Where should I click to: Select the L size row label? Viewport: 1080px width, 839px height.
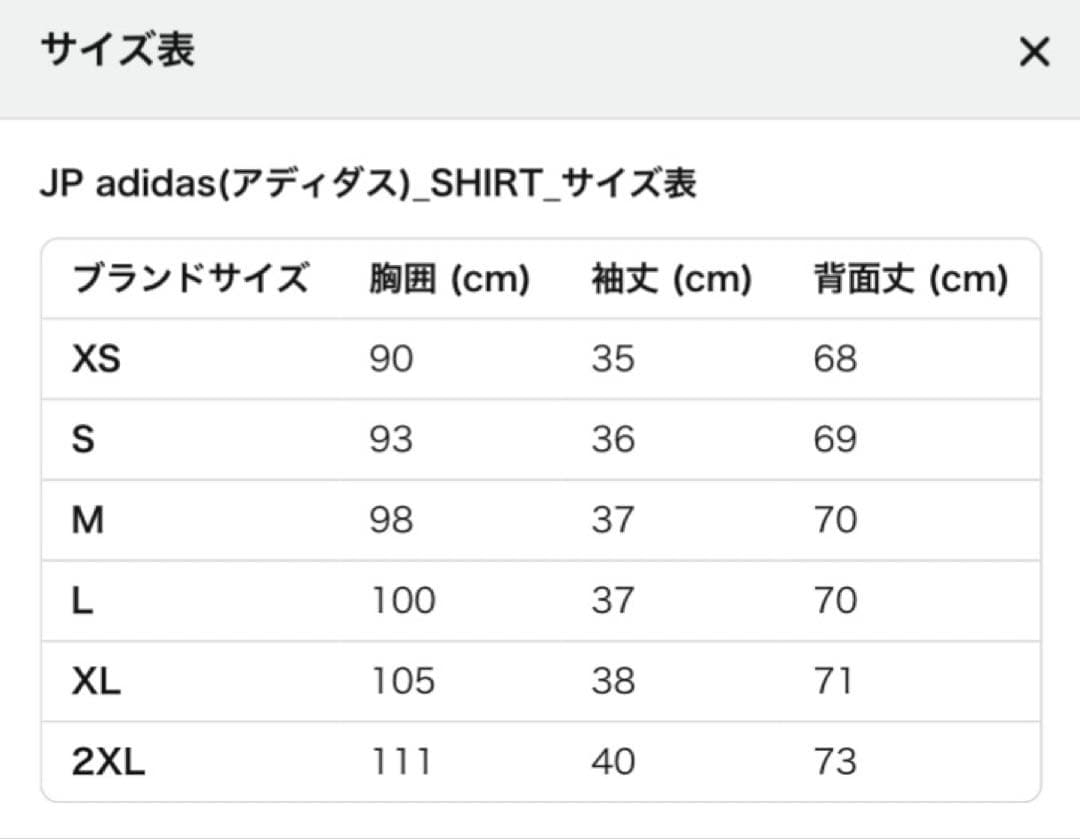tap(84, 600)
